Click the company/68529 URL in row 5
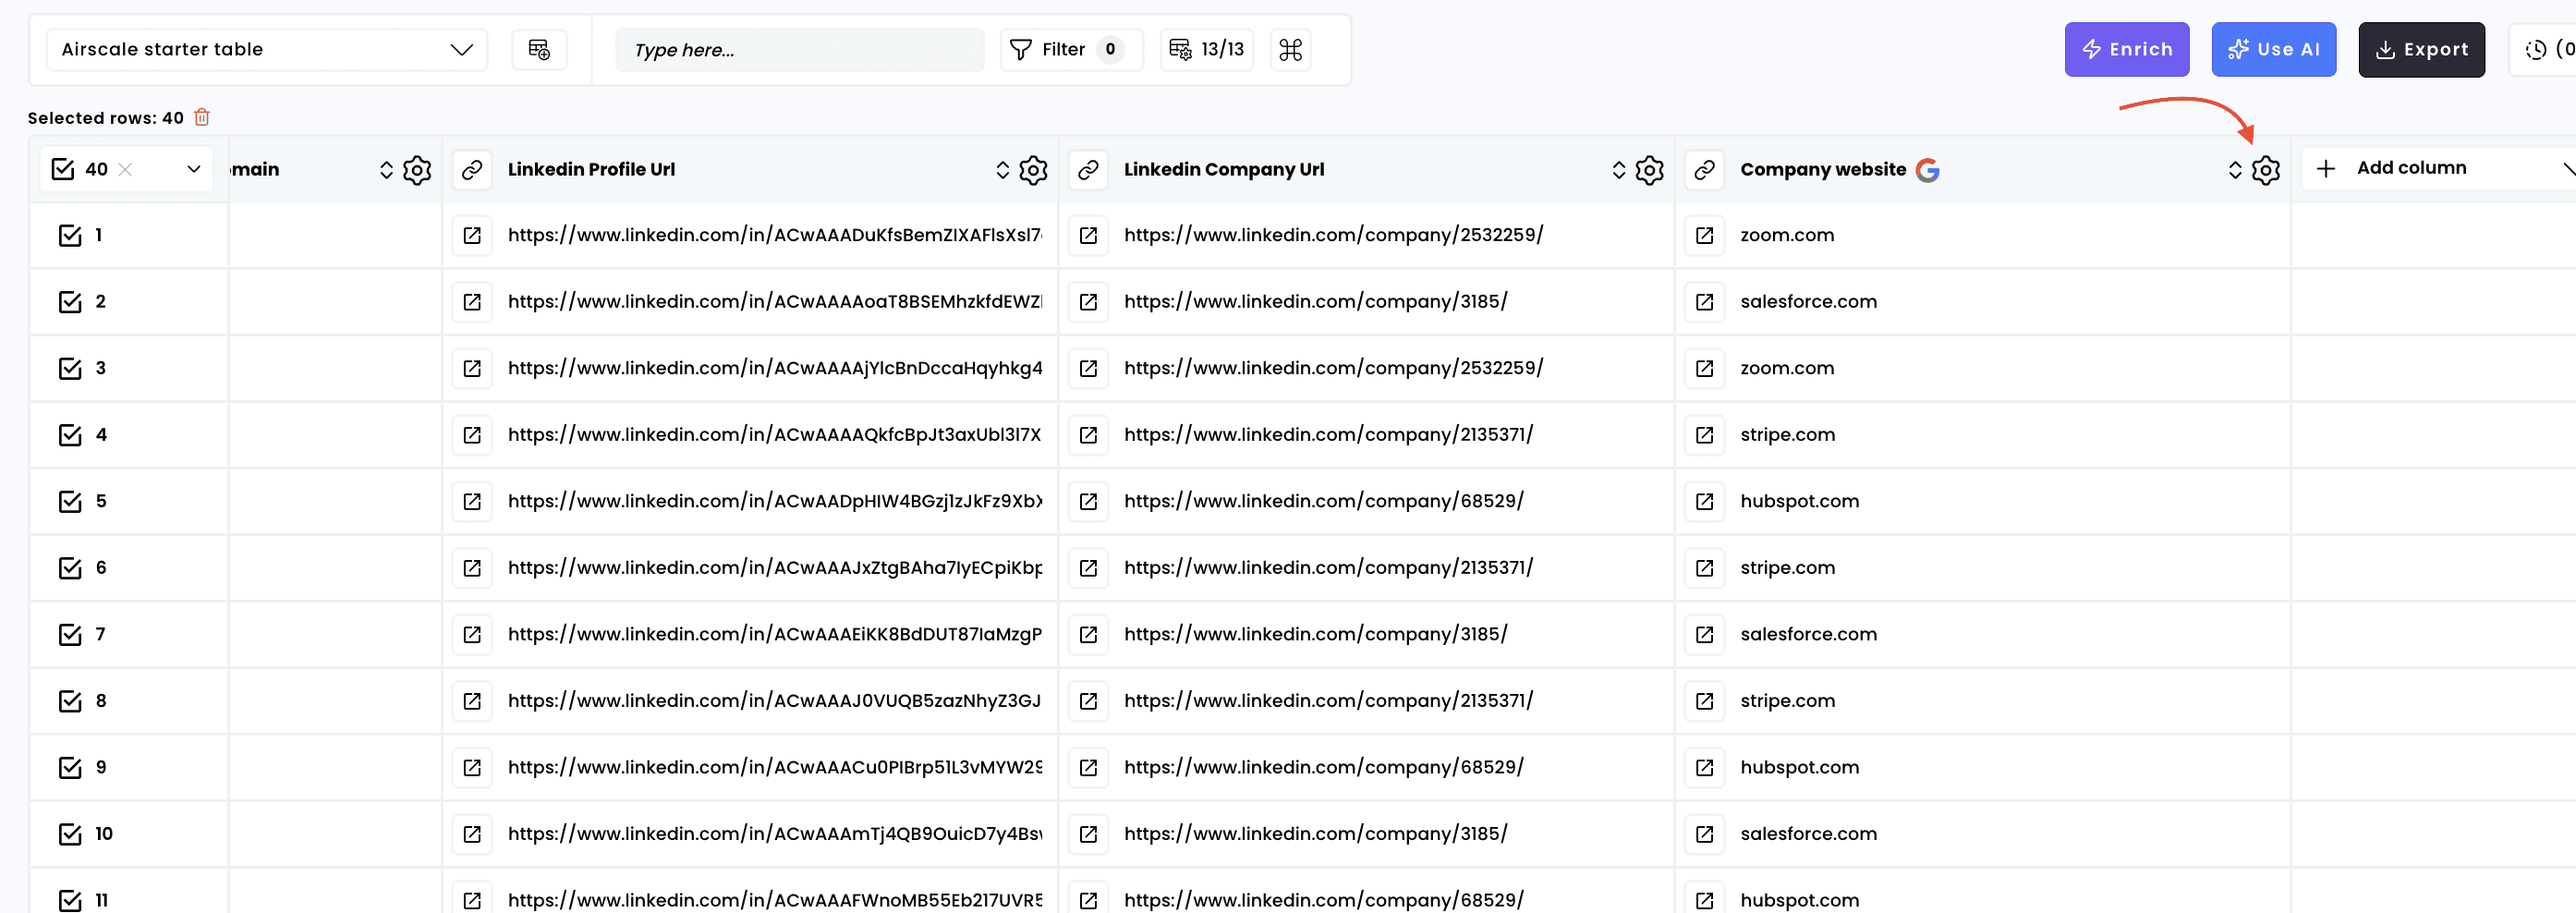Viewport: 2576px width, 913px height. point(1323,501)
